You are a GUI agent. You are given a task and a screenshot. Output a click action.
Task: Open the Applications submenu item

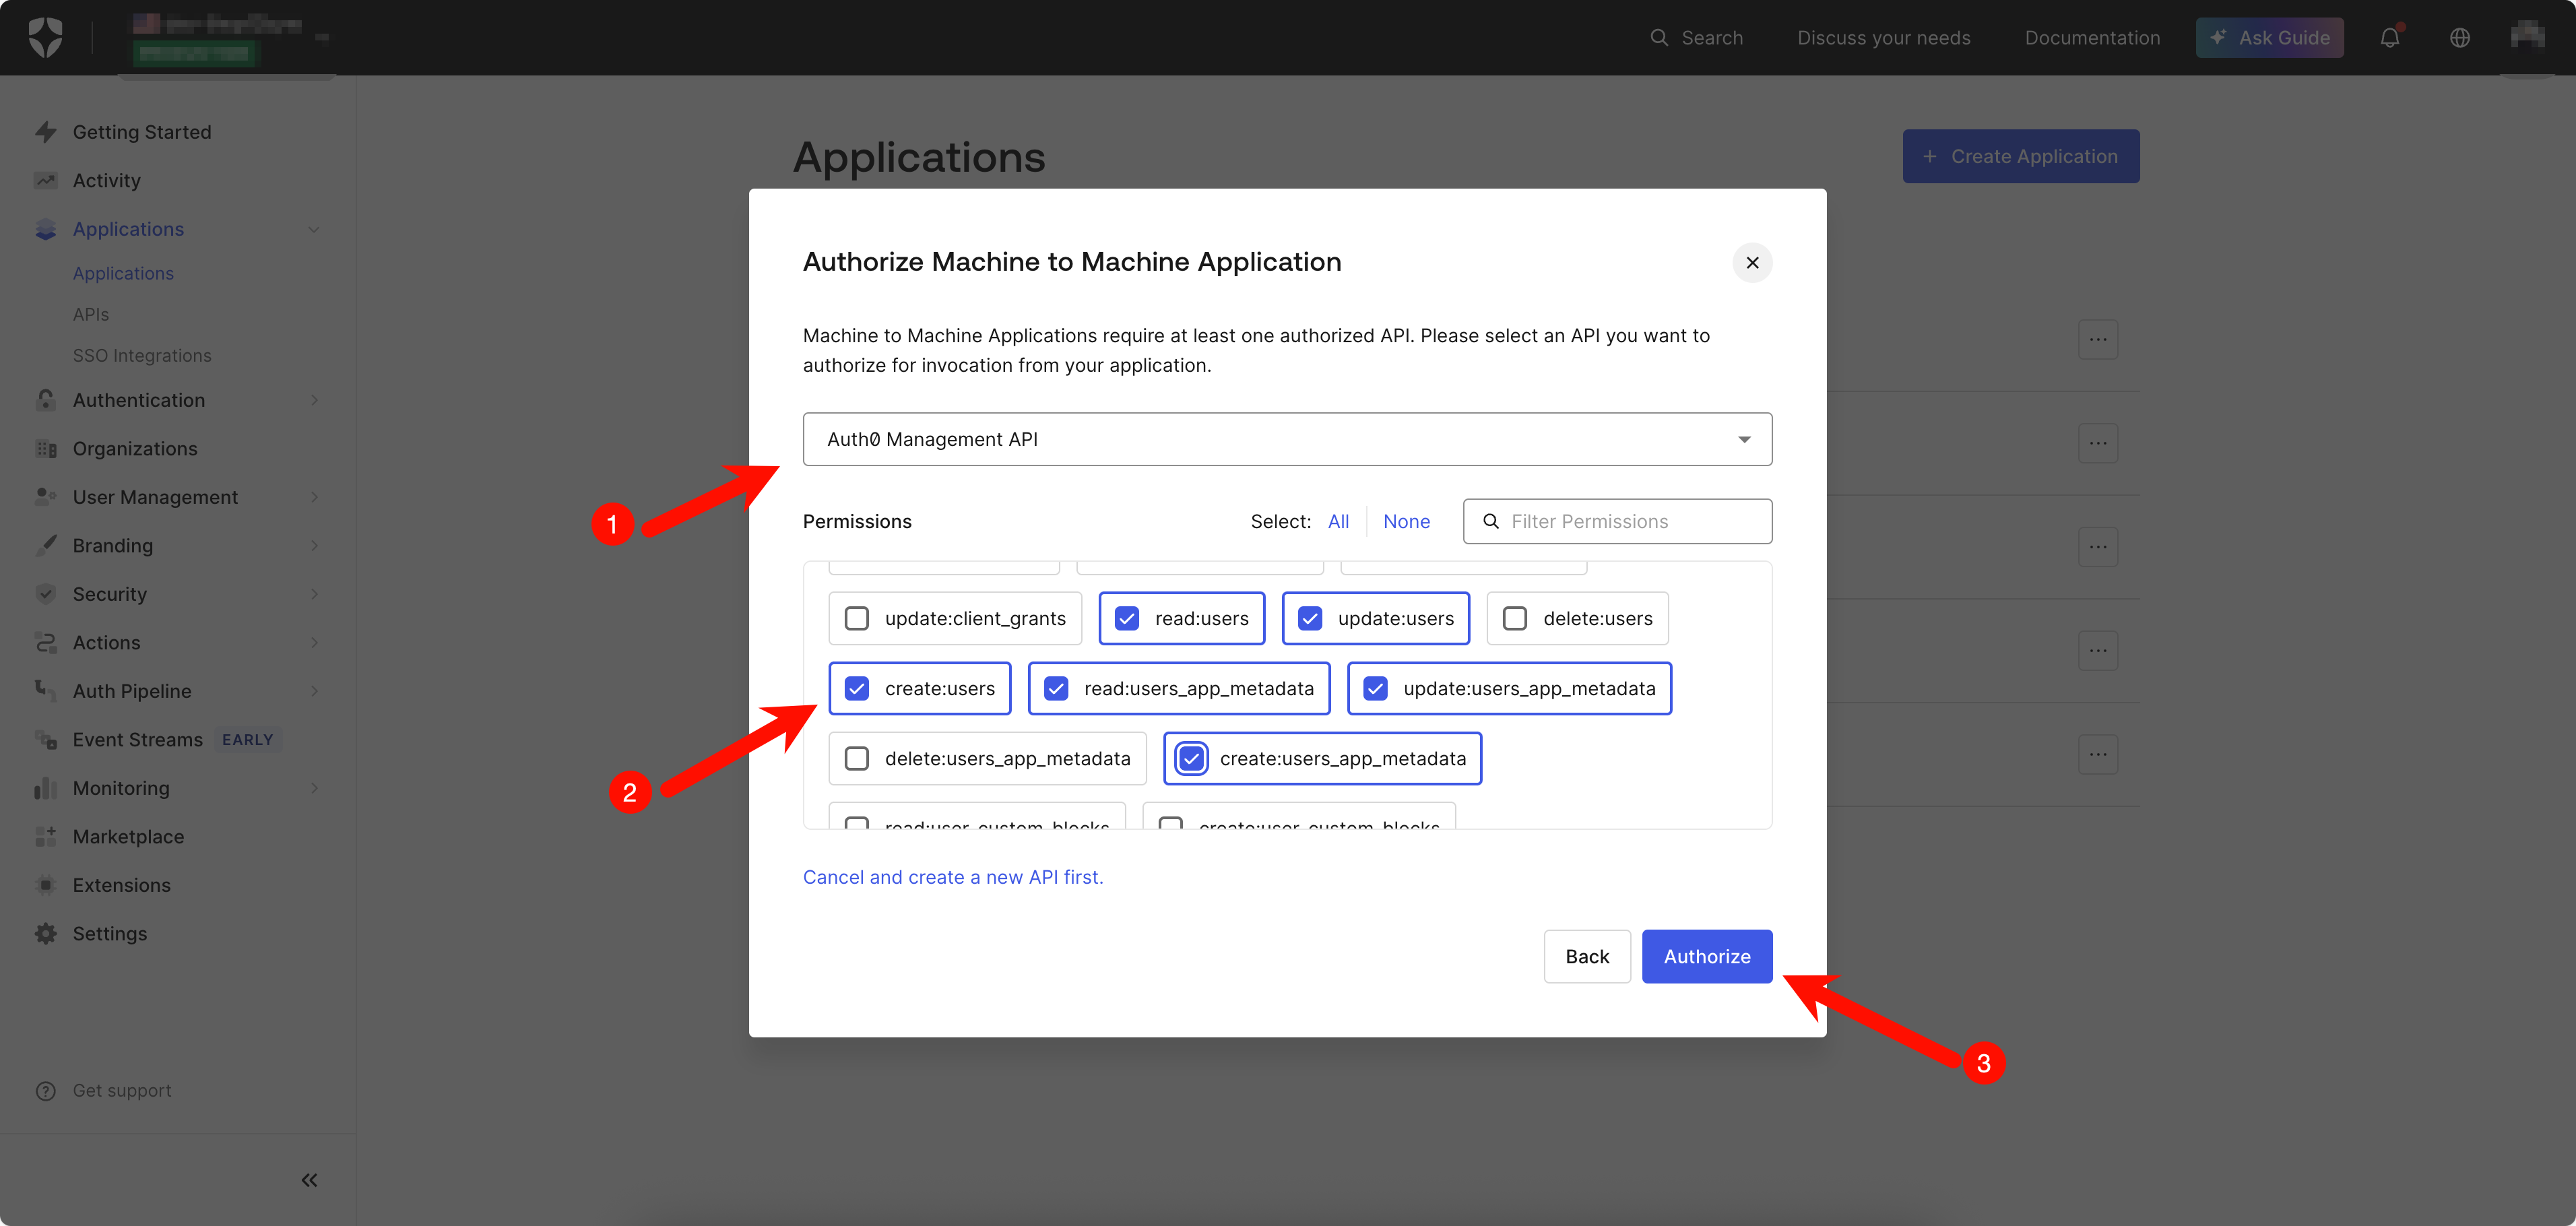coord(123,274)
